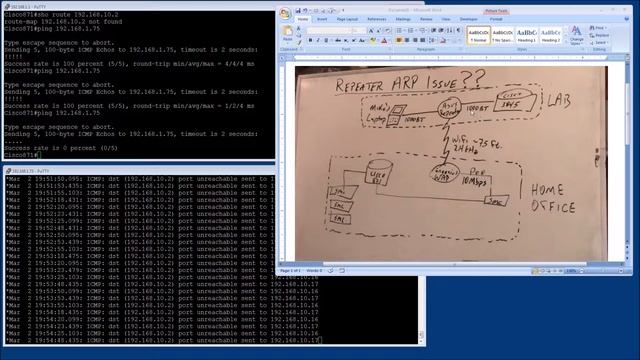The width and height of the screenshot is (640, 360).
Task: Click the Word Help icon
Action: tap(627, 19)
